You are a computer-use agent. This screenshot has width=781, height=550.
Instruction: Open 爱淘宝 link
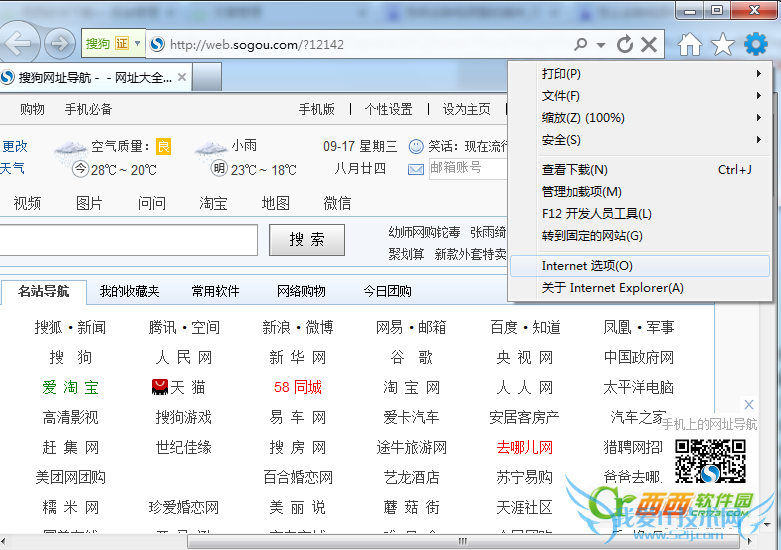(x=70, y=387)
